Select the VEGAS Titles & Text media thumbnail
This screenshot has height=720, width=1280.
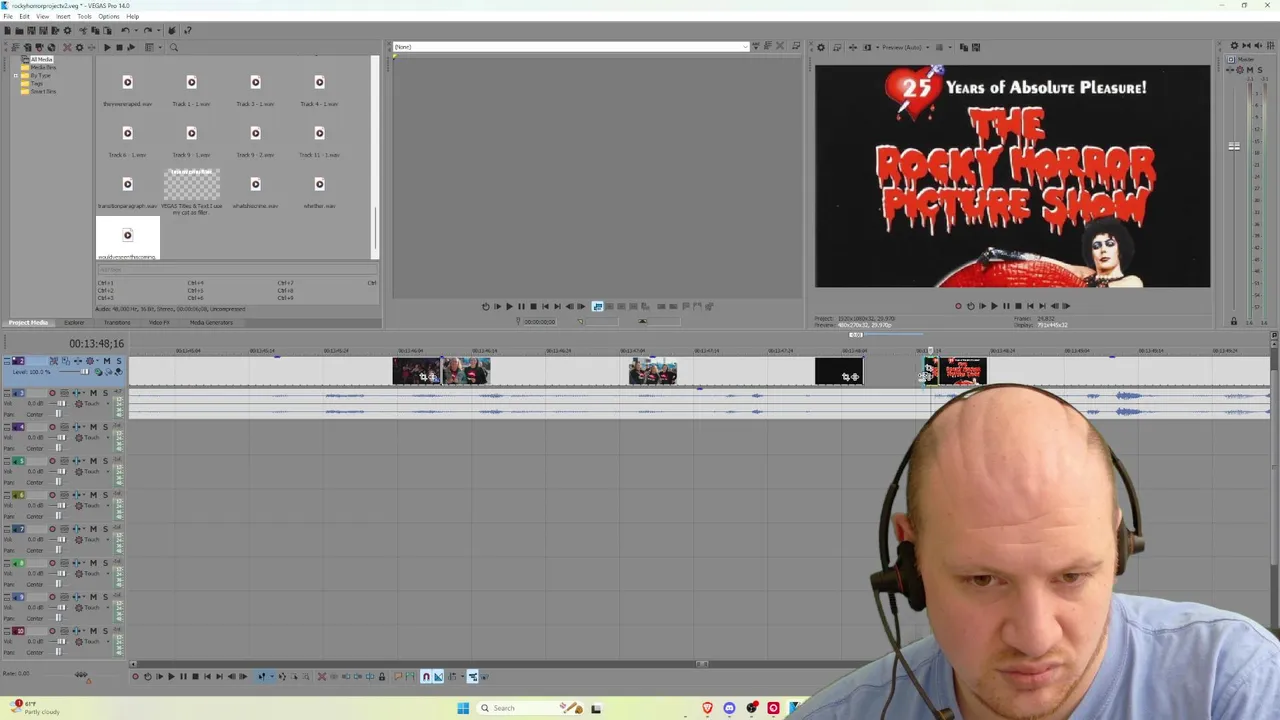pos(191,185)
